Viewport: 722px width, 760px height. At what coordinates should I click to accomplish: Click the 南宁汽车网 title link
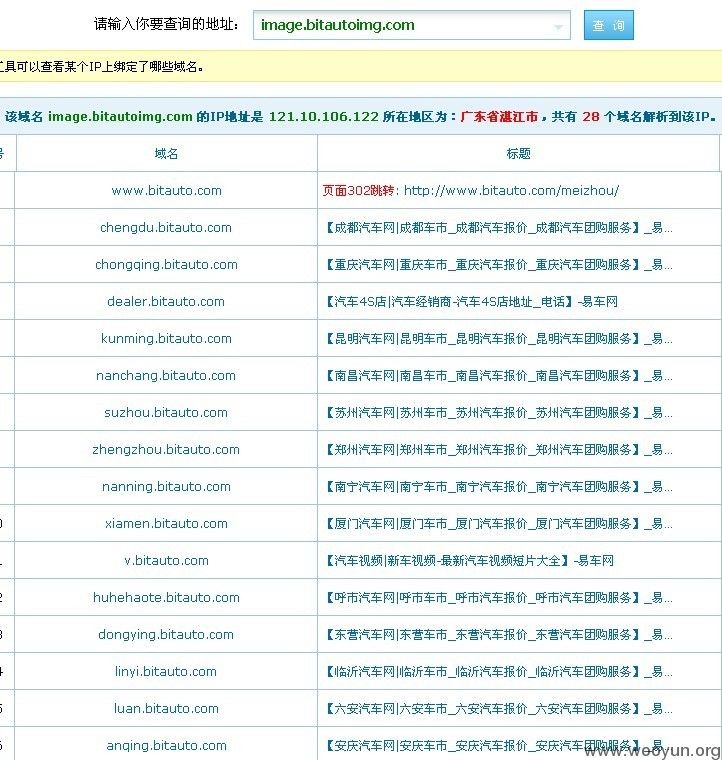[499, 487]
